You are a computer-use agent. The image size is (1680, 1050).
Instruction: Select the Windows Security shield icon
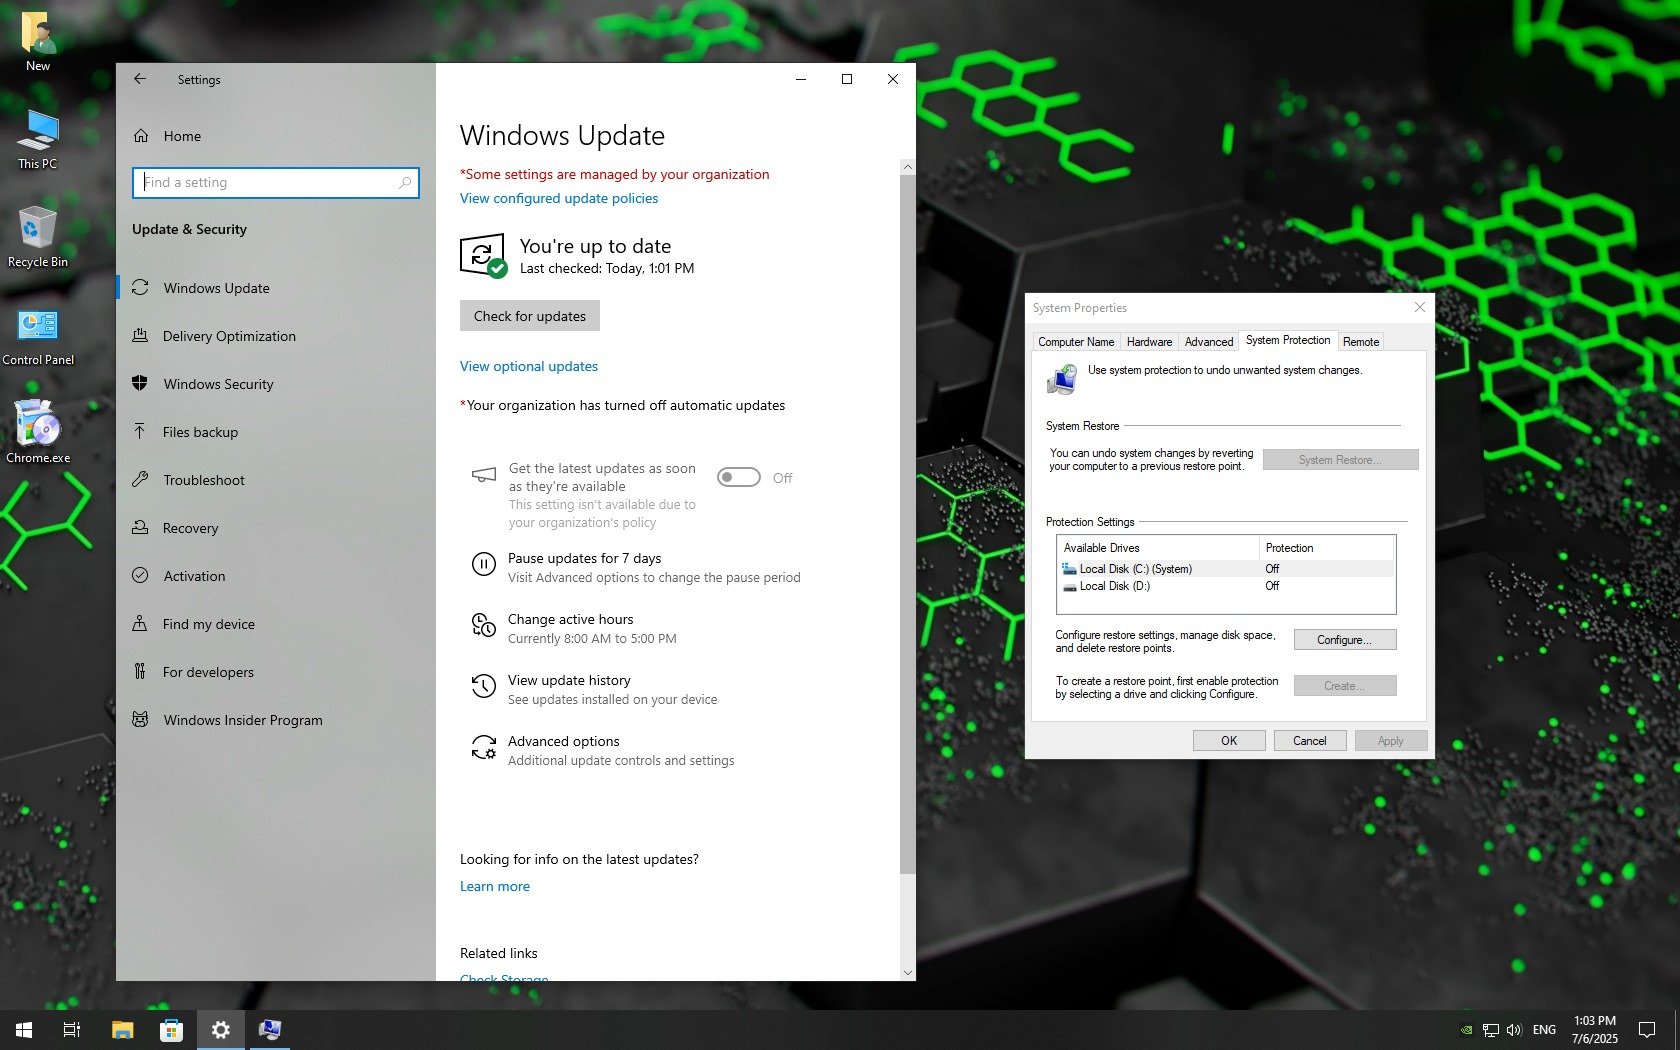[x=141, y=384]
